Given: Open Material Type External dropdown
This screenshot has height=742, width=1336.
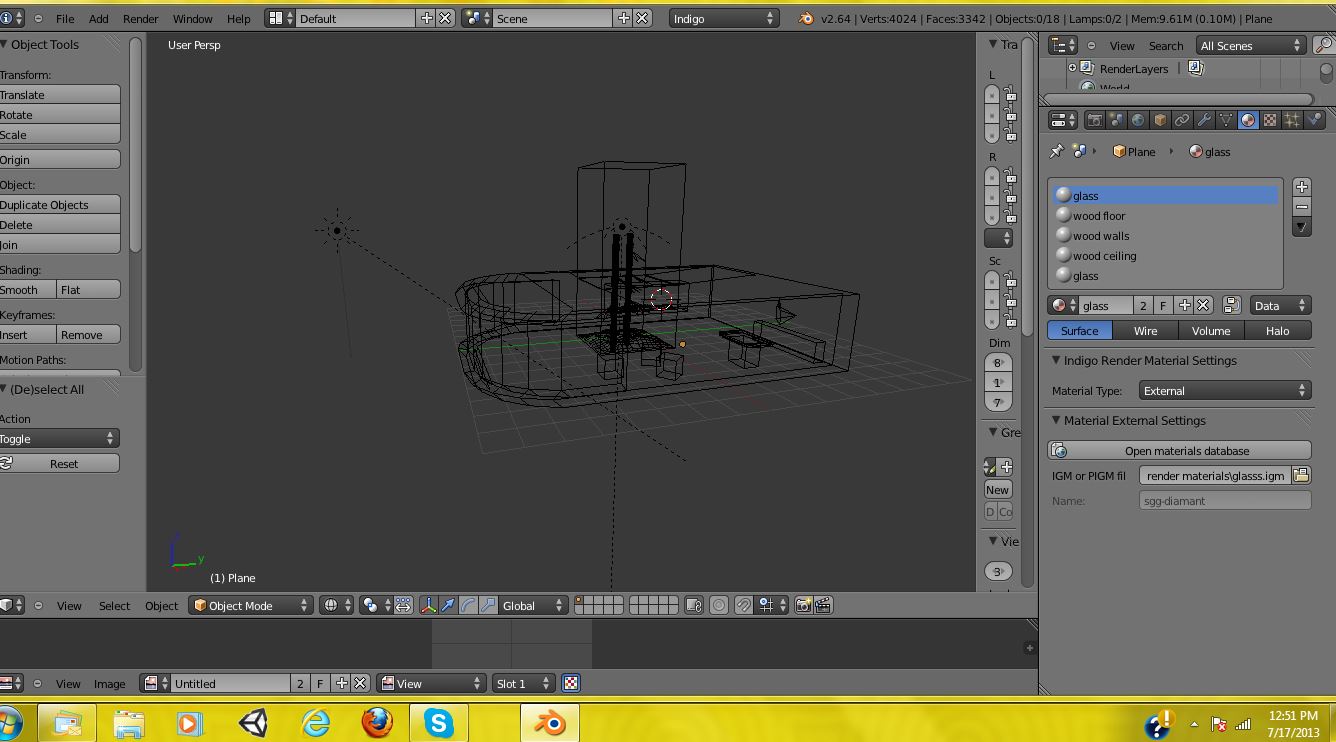Looking at the screenshot, I should [1225, 390].
